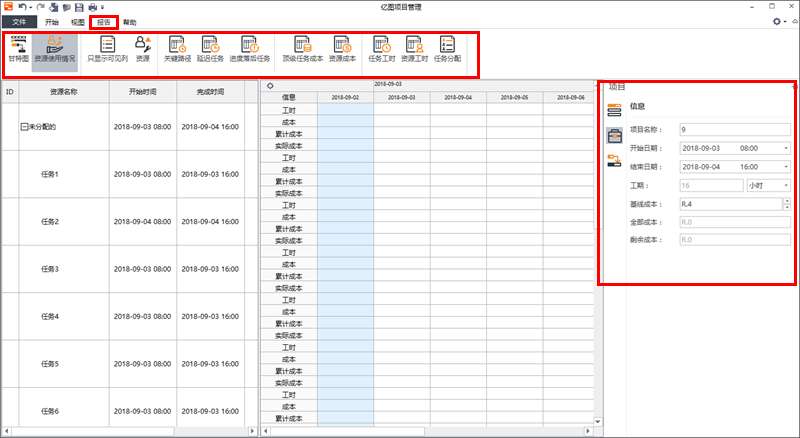
Task: Click left arrow of resource table scrollbar
Action: pyautogui.click(x=6, y=431)
